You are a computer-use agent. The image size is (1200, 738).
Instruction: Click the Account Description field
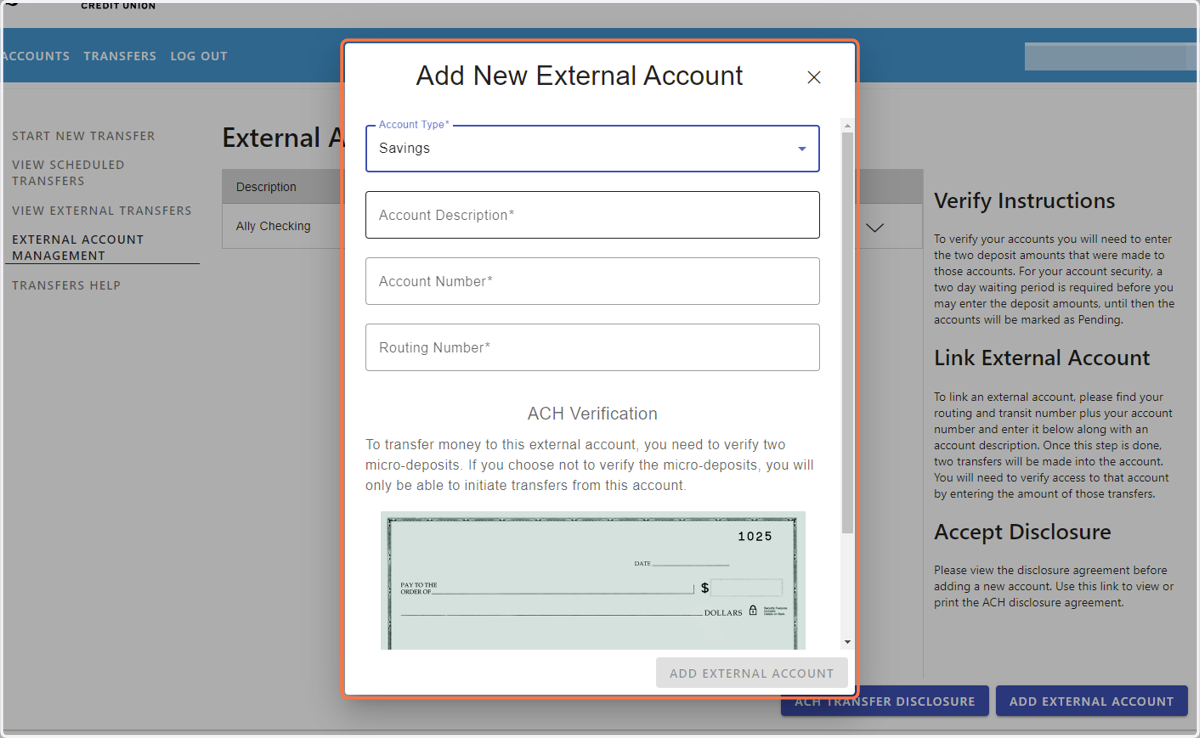click(x=592, y=215)
